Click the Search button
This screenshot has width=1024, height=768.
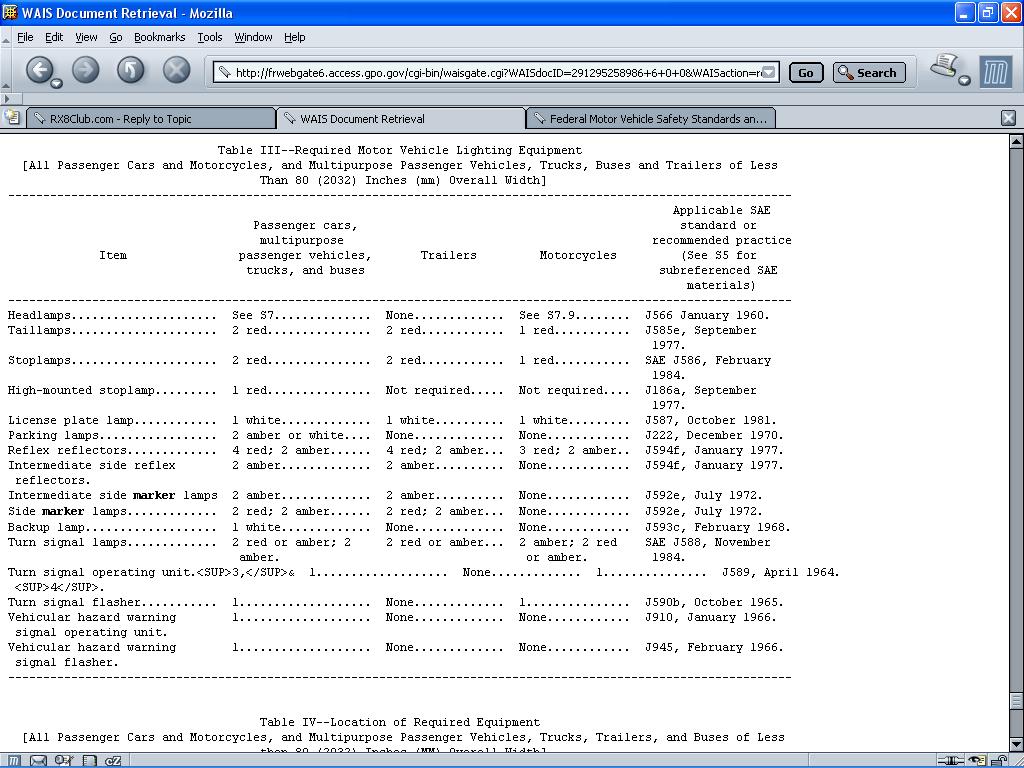click(x=869, y=72)
